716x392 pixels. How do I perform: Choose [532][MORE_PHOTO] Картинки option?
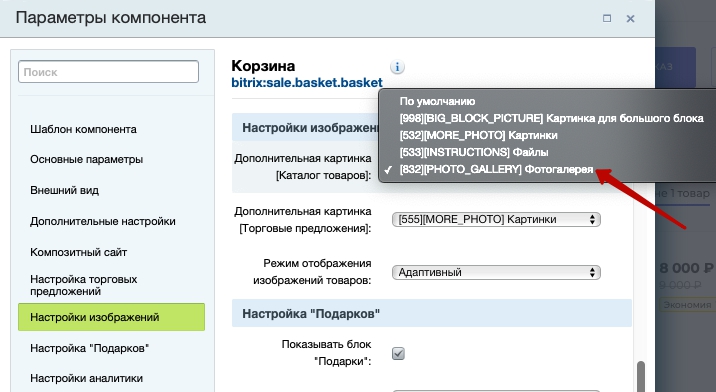[x=478, y=135]
